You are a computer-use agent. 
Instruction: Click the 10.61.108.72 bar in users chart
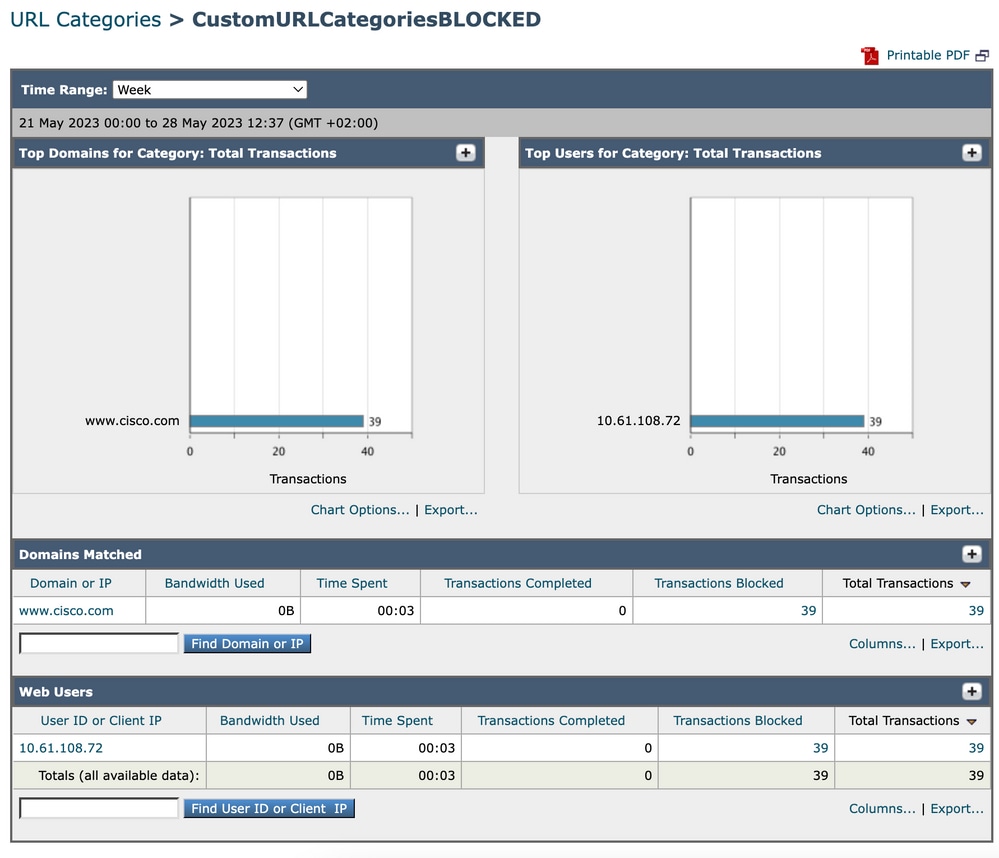coord(777,421)
